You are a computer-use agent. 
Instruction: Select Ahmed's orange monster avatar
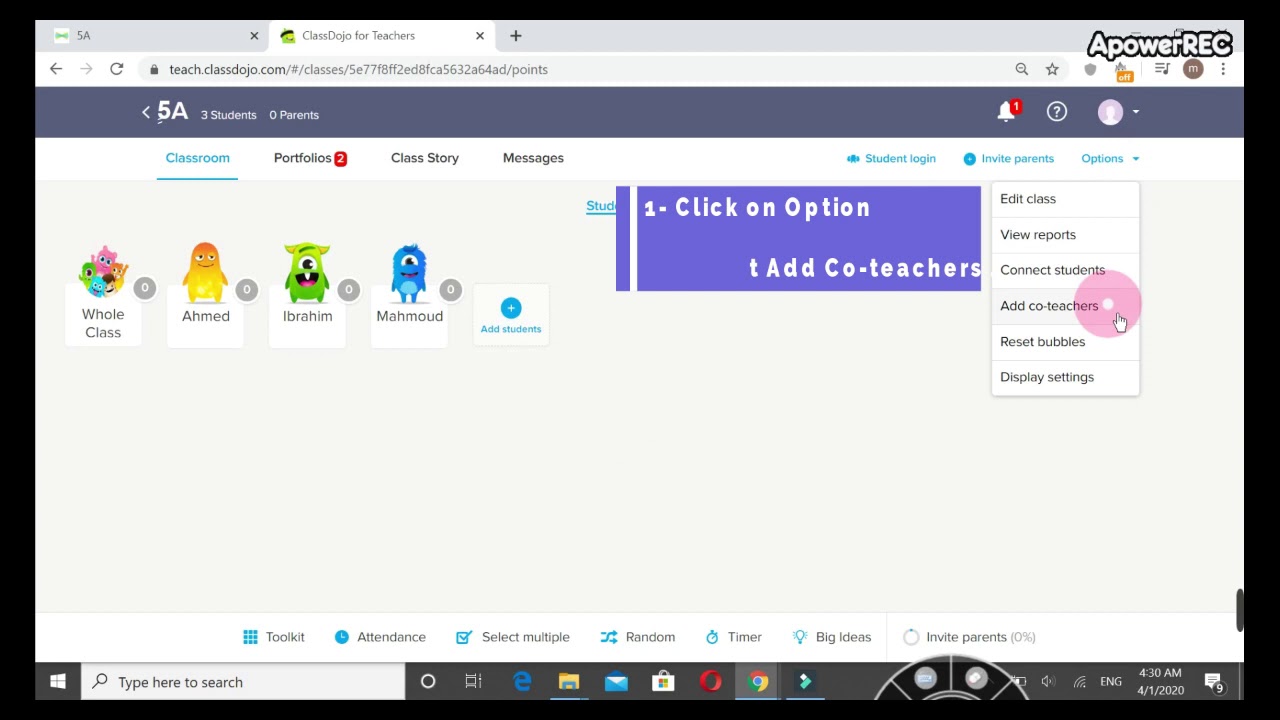point(205,271)
